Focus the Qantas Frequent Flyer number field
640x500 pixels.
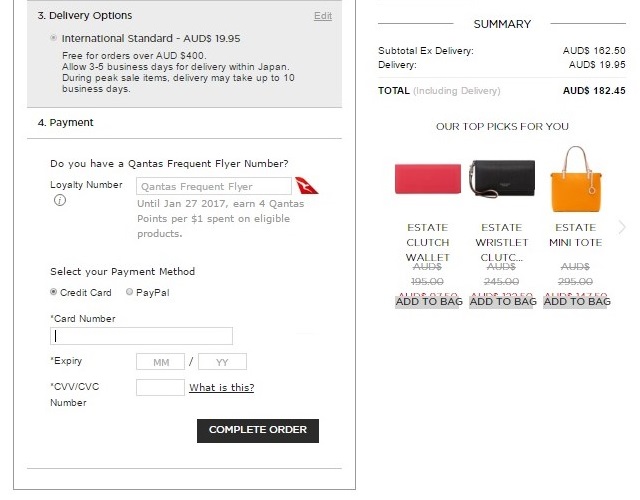tap(214, 186)
